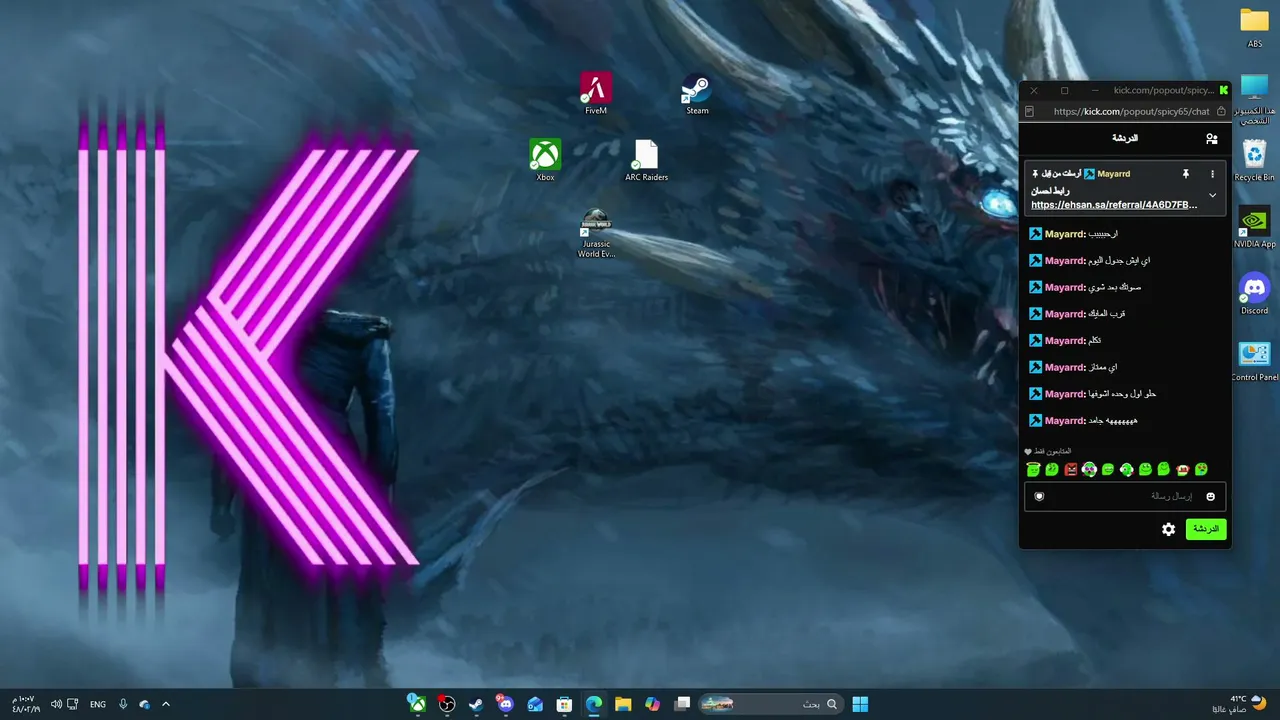Insert the angry red emote
The width and height of the screenshot is (1280, 720).
pos(1071,469)
